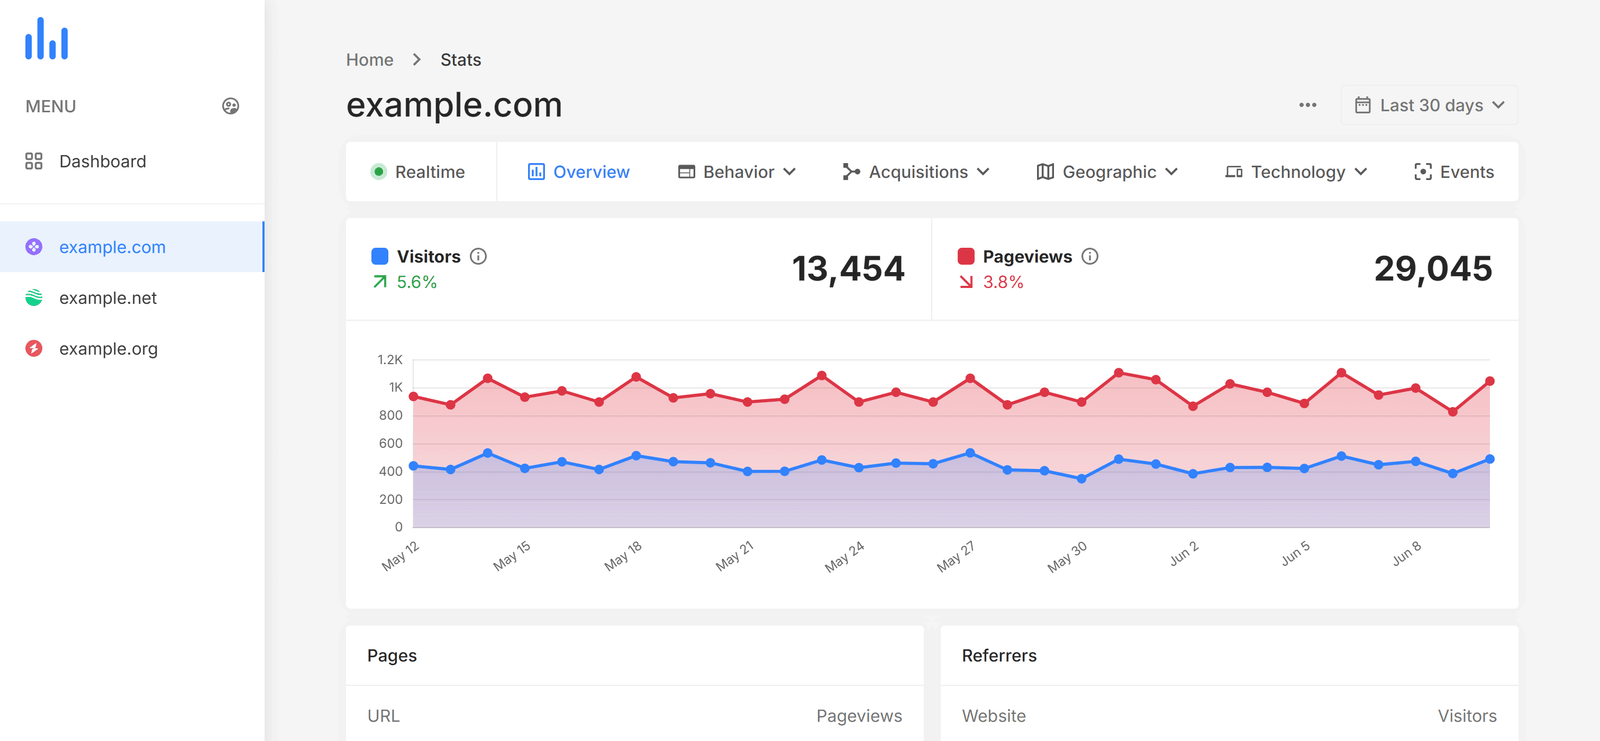This screenshot has height=741, width=1600.
Task: Expand the Acquisitions dropdown menu
Action: pos(916,172)
